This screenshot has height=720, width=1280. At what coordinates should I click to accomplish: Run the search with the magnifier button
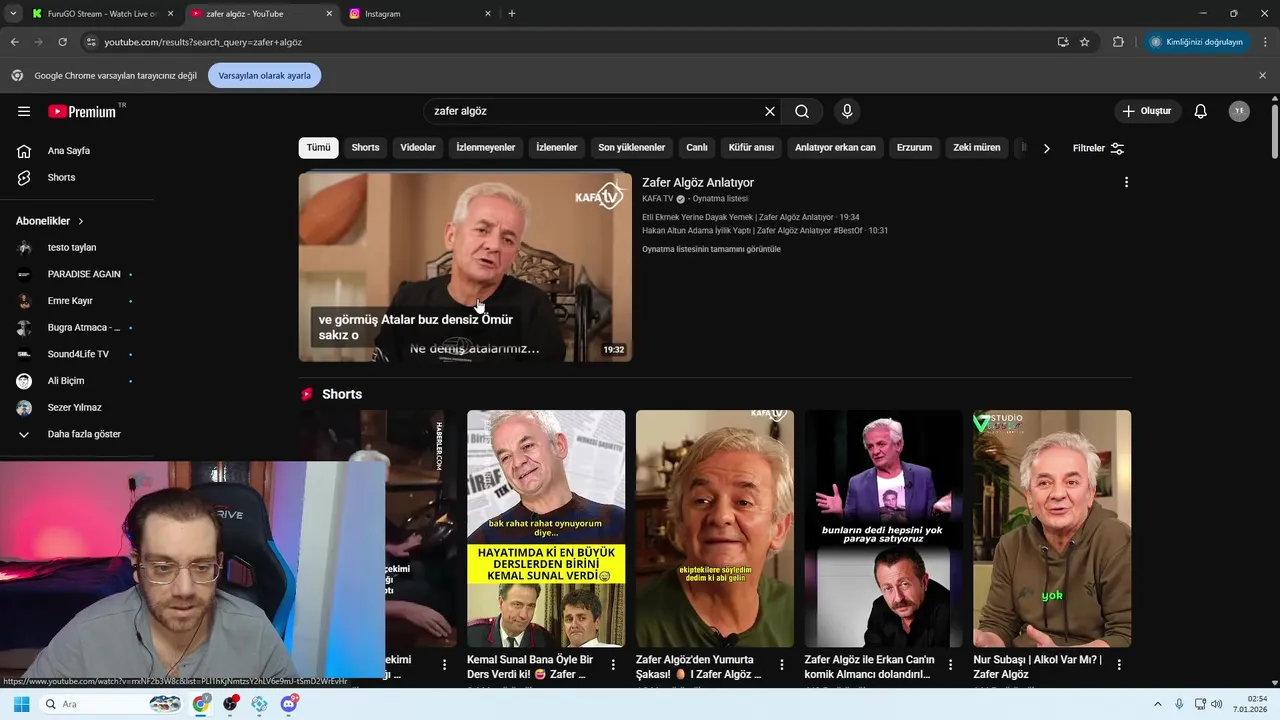[x=802, y=111]
